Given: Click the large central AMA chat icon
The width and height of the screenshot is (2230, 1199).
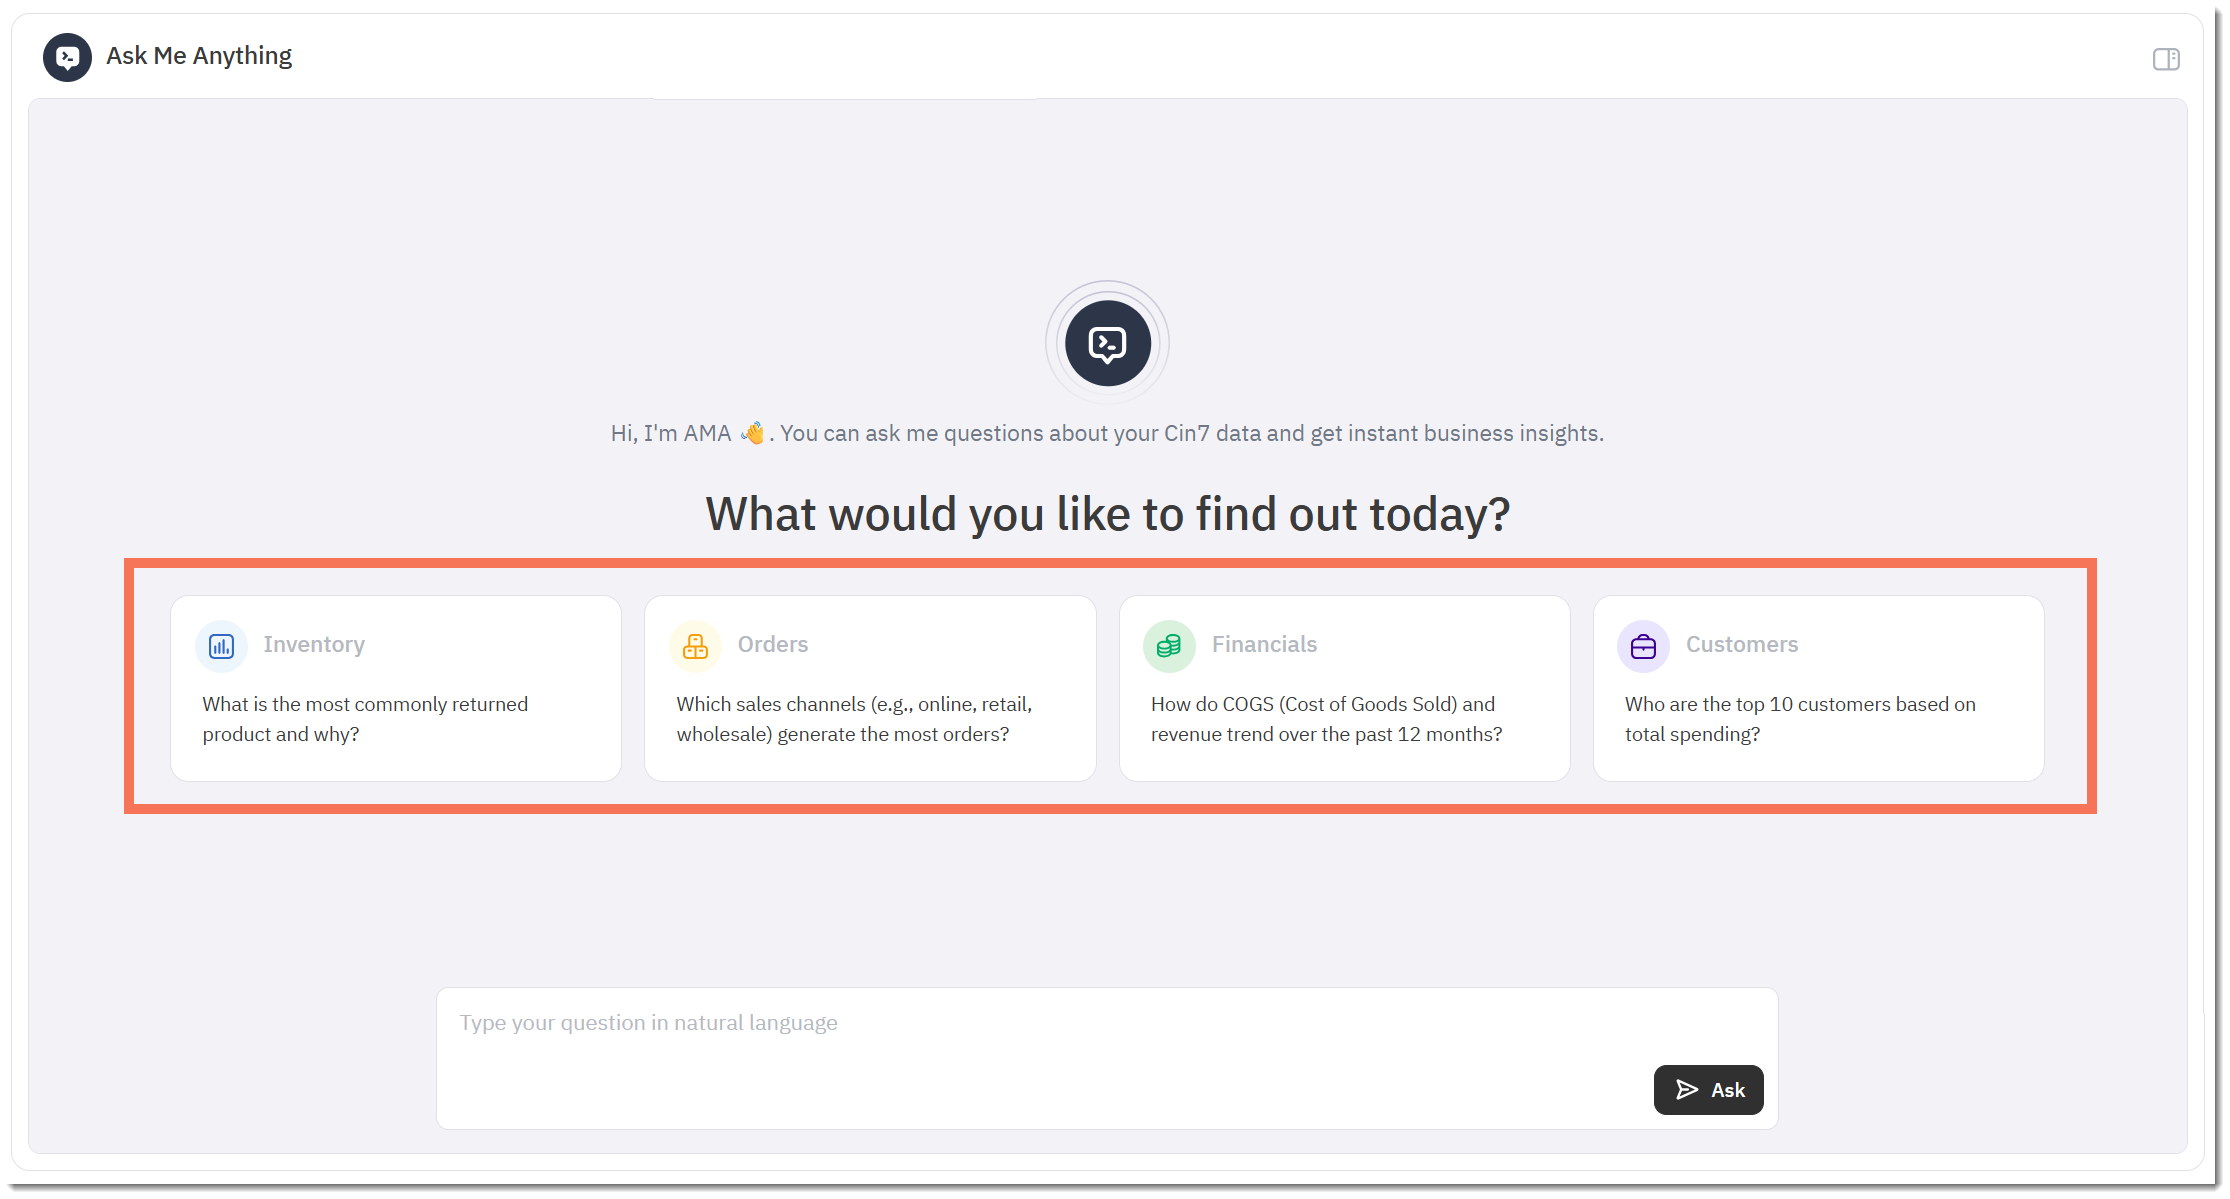Looking at the screenshot, I should pyautogui.click(x=1107, y=343).
